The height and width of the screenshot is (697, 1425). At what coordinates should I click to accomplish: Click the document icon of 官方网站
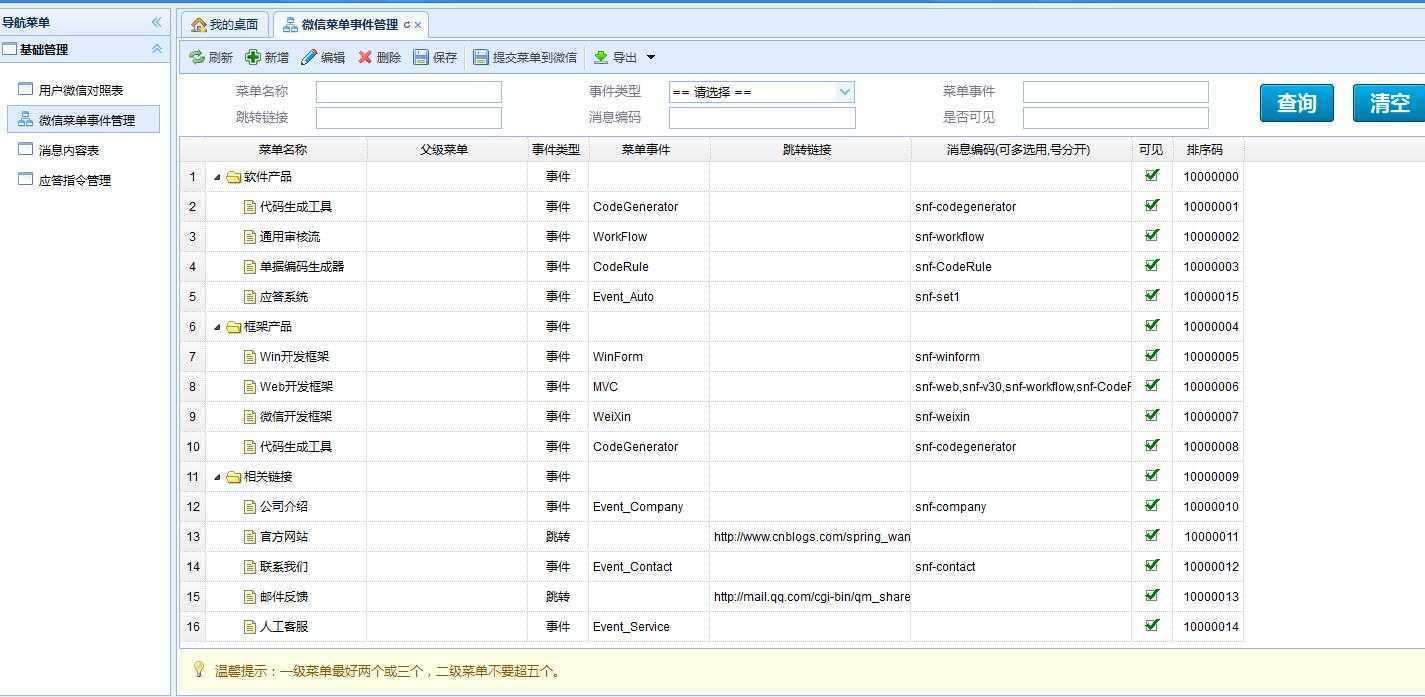tap(250, 537)
